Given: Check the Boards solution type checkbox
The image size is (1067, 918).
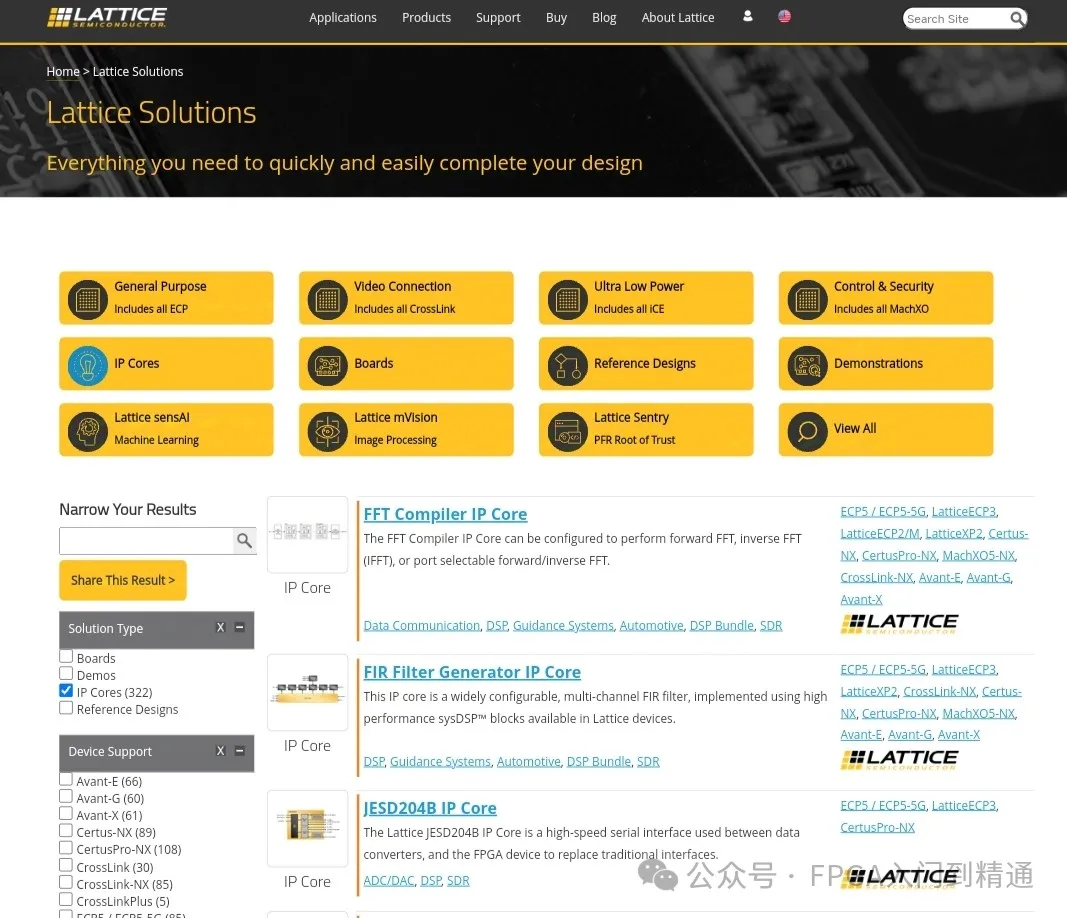Looking at the screenshot, I should click(x=66, y=656).
